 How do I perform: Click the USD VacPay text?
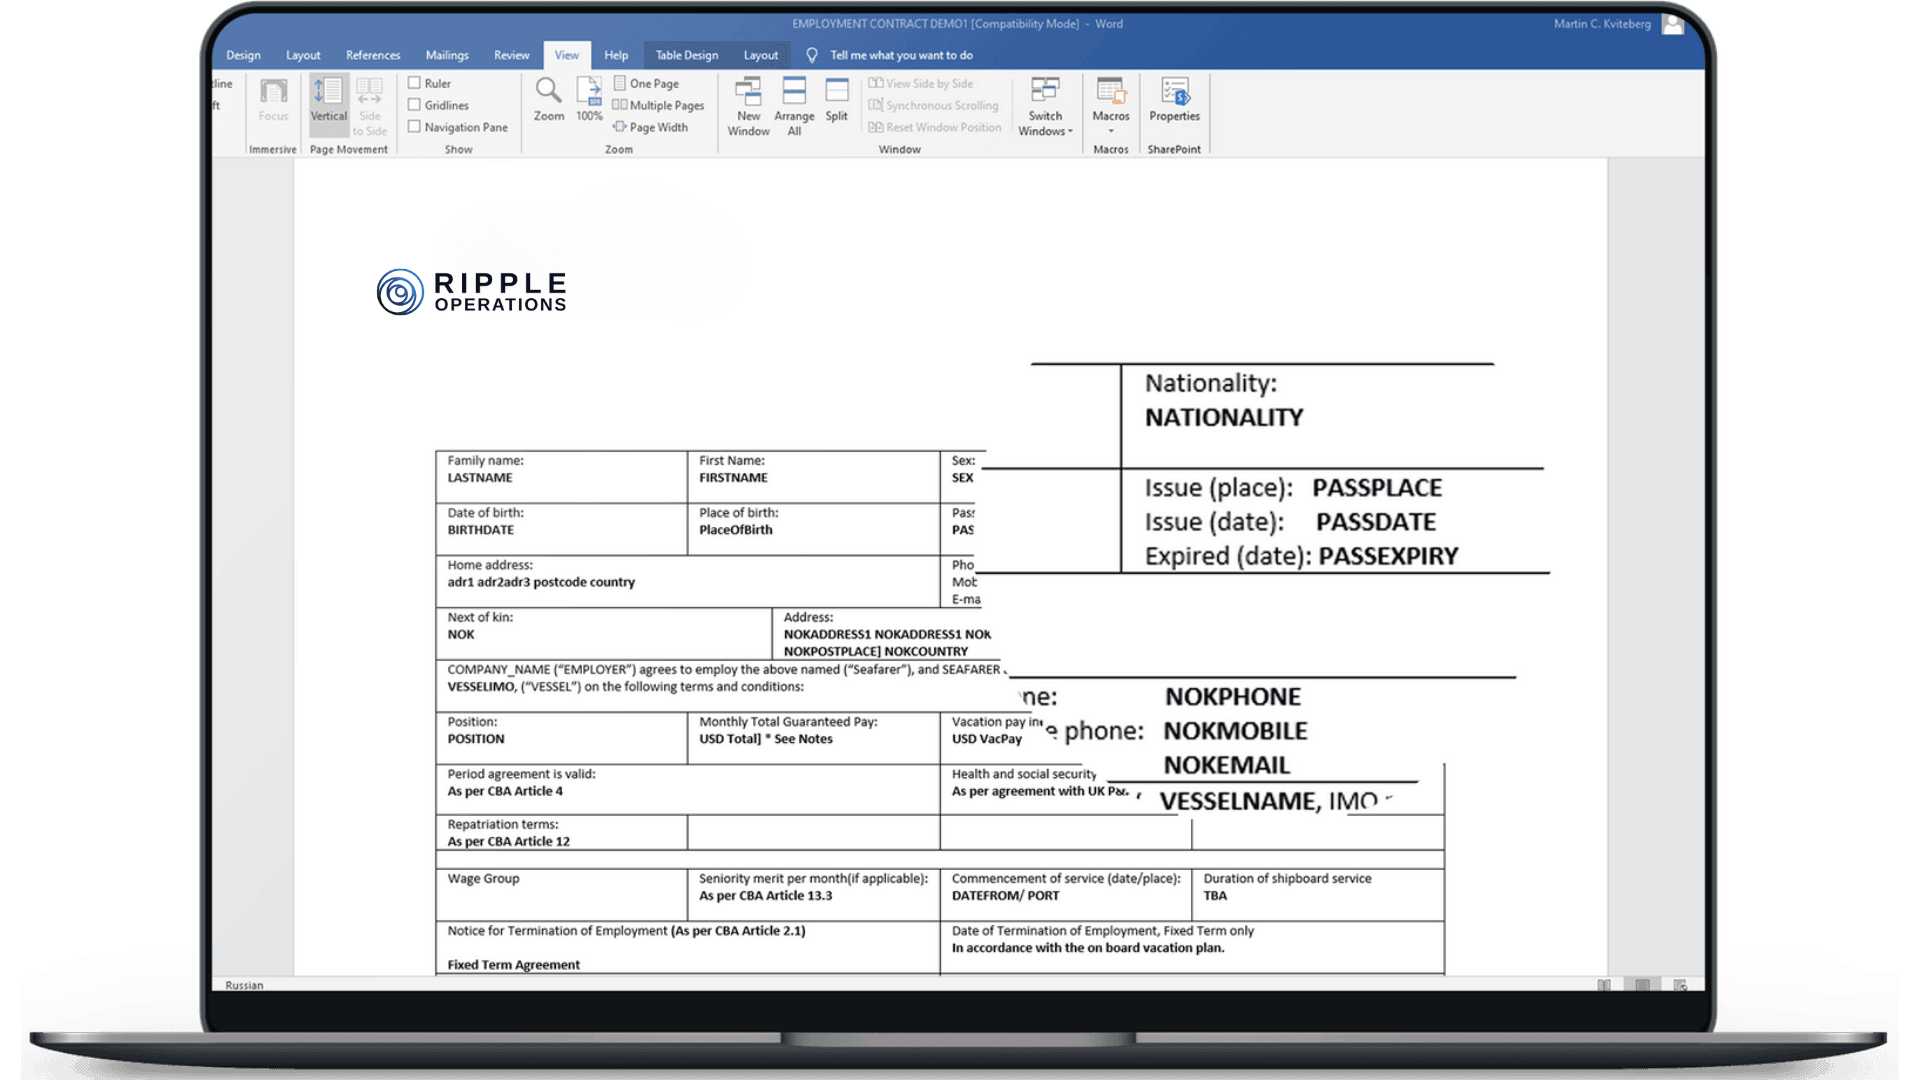tap(987, 739)
